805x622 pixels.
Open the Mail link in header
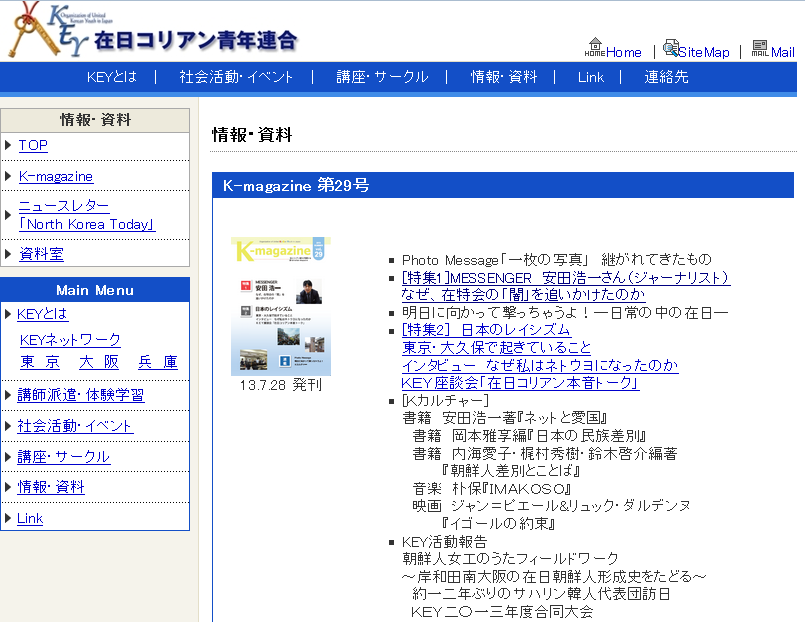[782, 52]
